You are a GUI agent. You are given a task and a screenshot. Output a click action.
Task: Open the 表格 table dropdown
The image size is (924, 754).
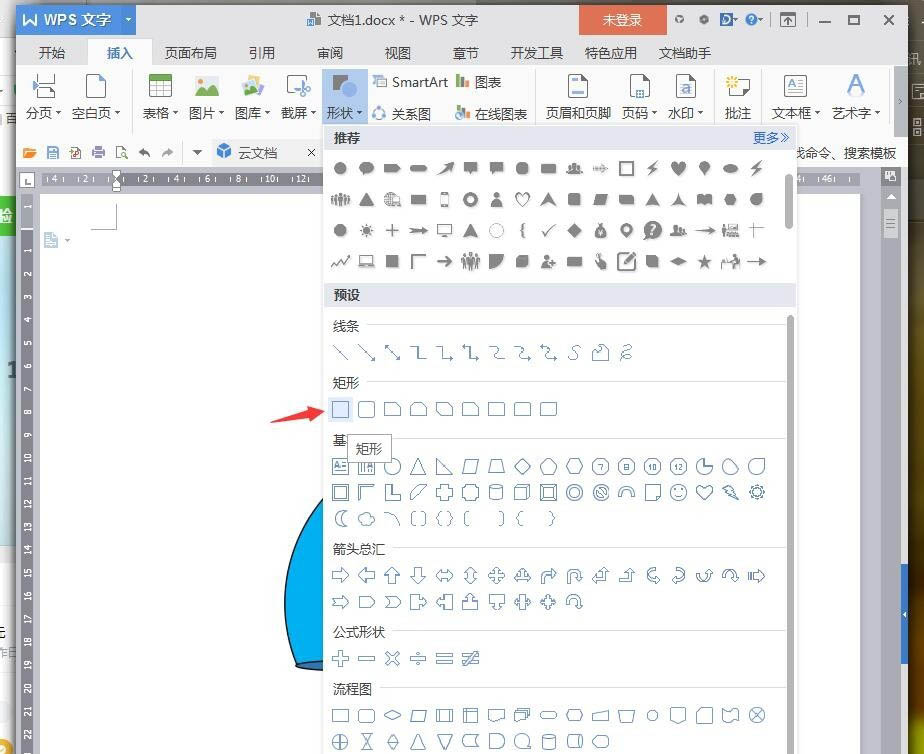tap(160, 113)
